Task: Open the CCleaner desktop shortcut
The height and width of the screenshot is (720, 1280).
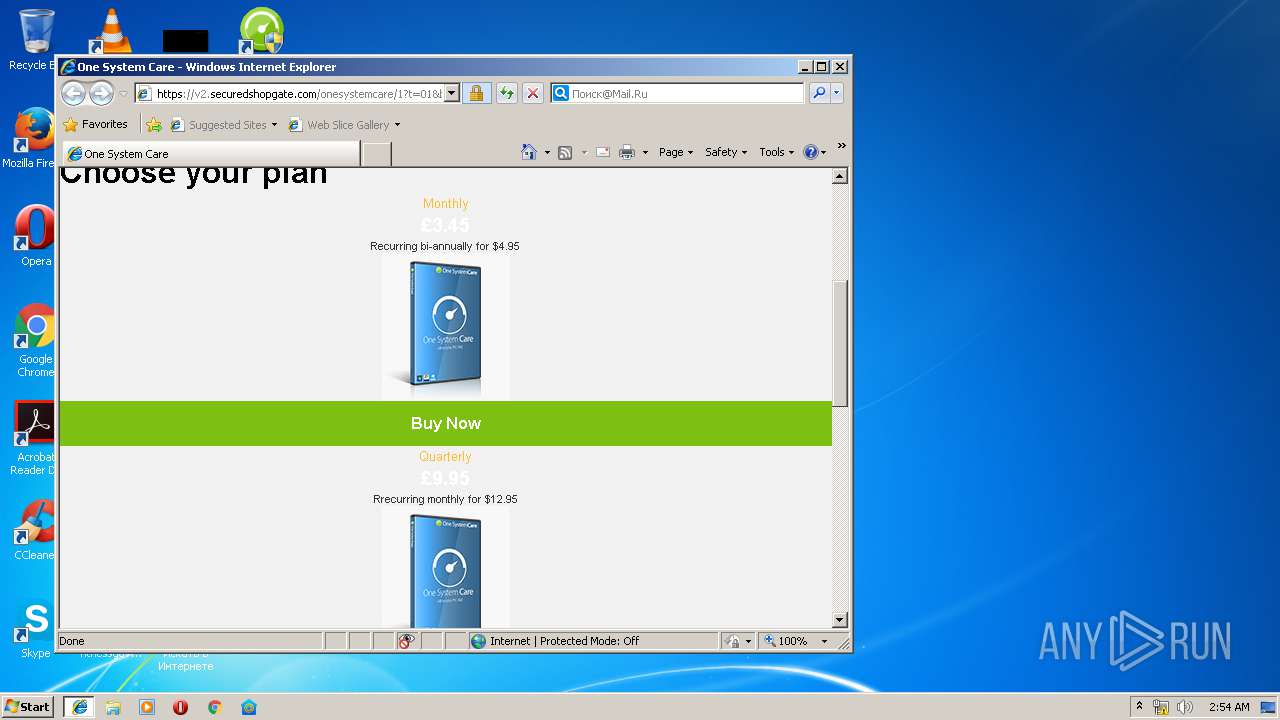Action: tap(35, 530)
